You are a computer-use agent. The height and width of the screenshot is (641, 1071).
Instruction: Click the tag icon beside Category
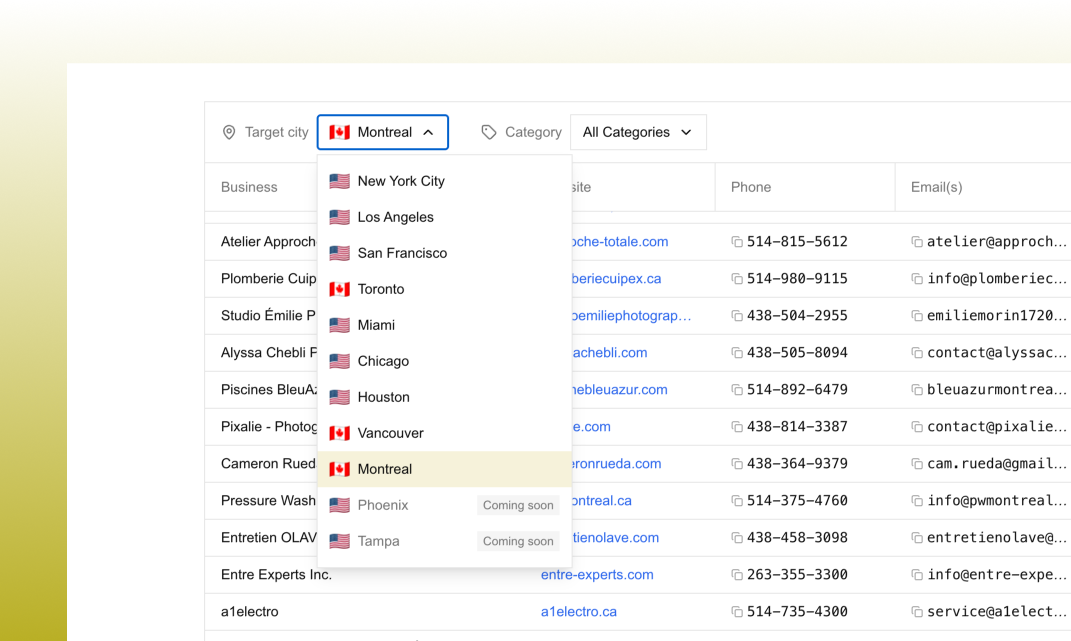488,131
